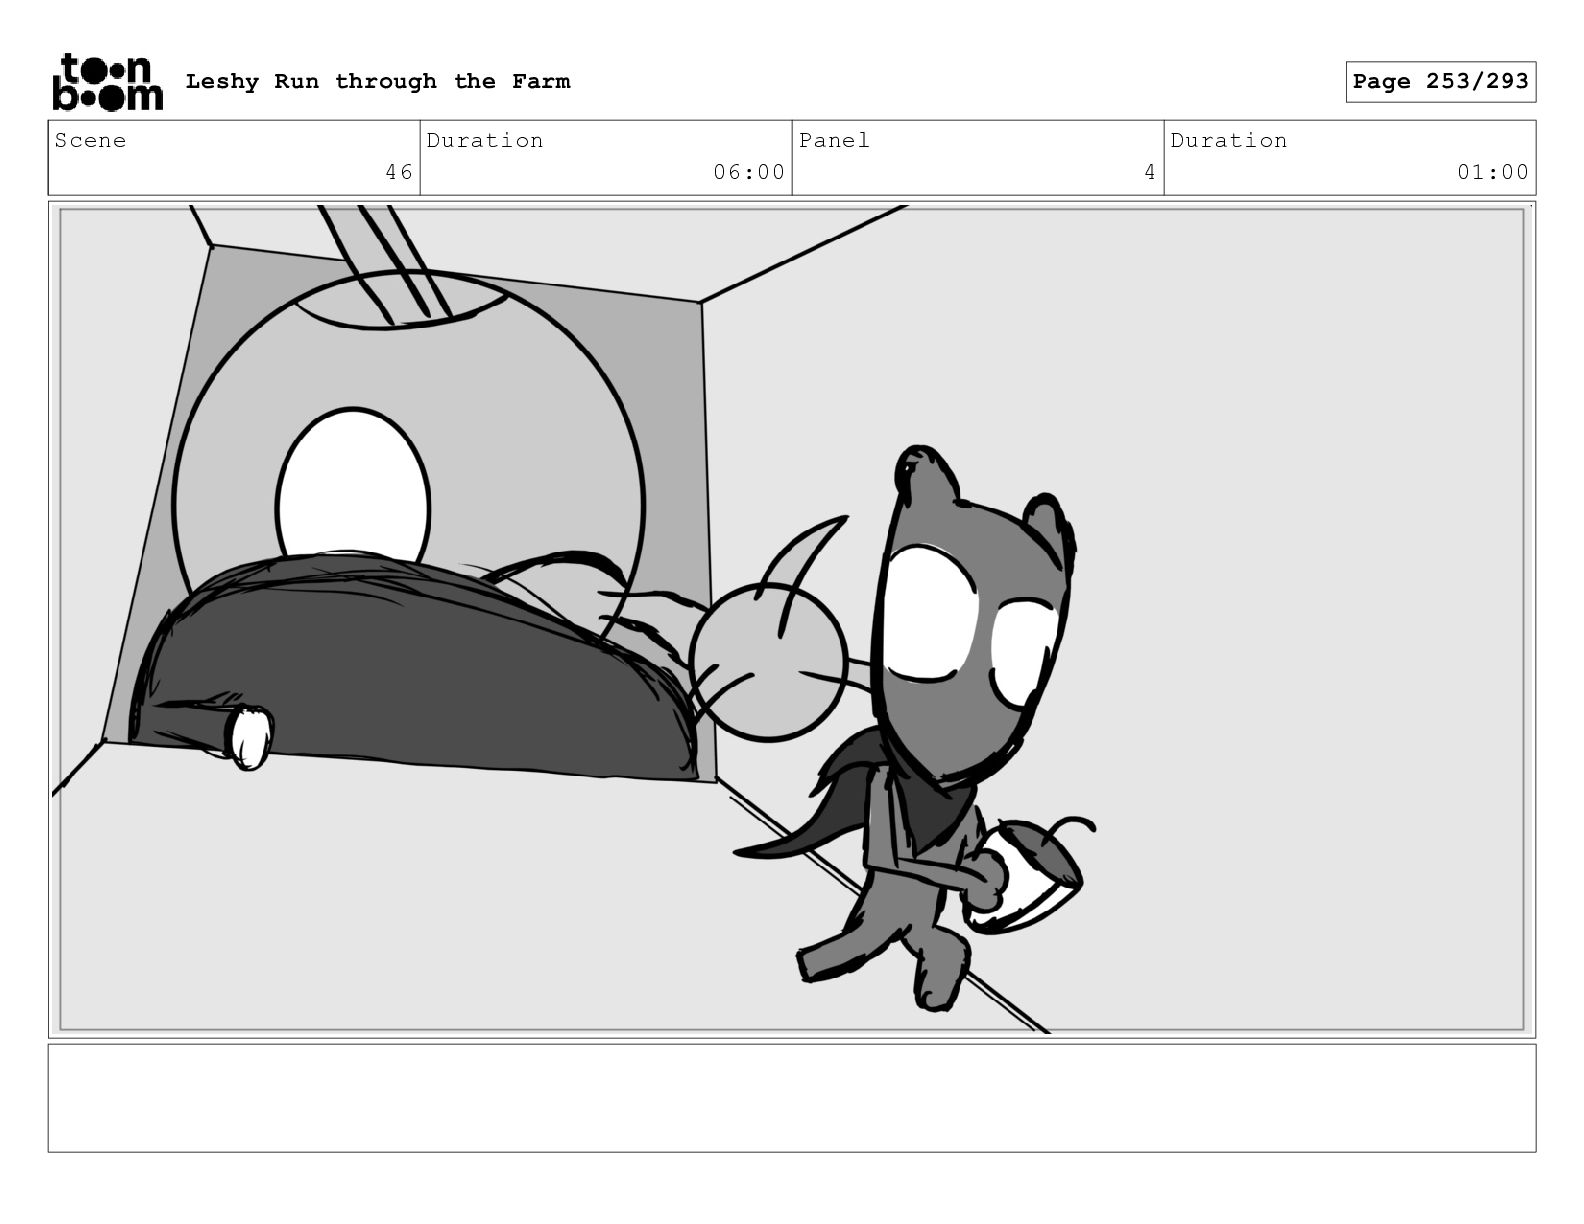This screenshot has width=1584, height=1224.
Task: Click the panel duration value 01:00
Action: (1492, 172)
